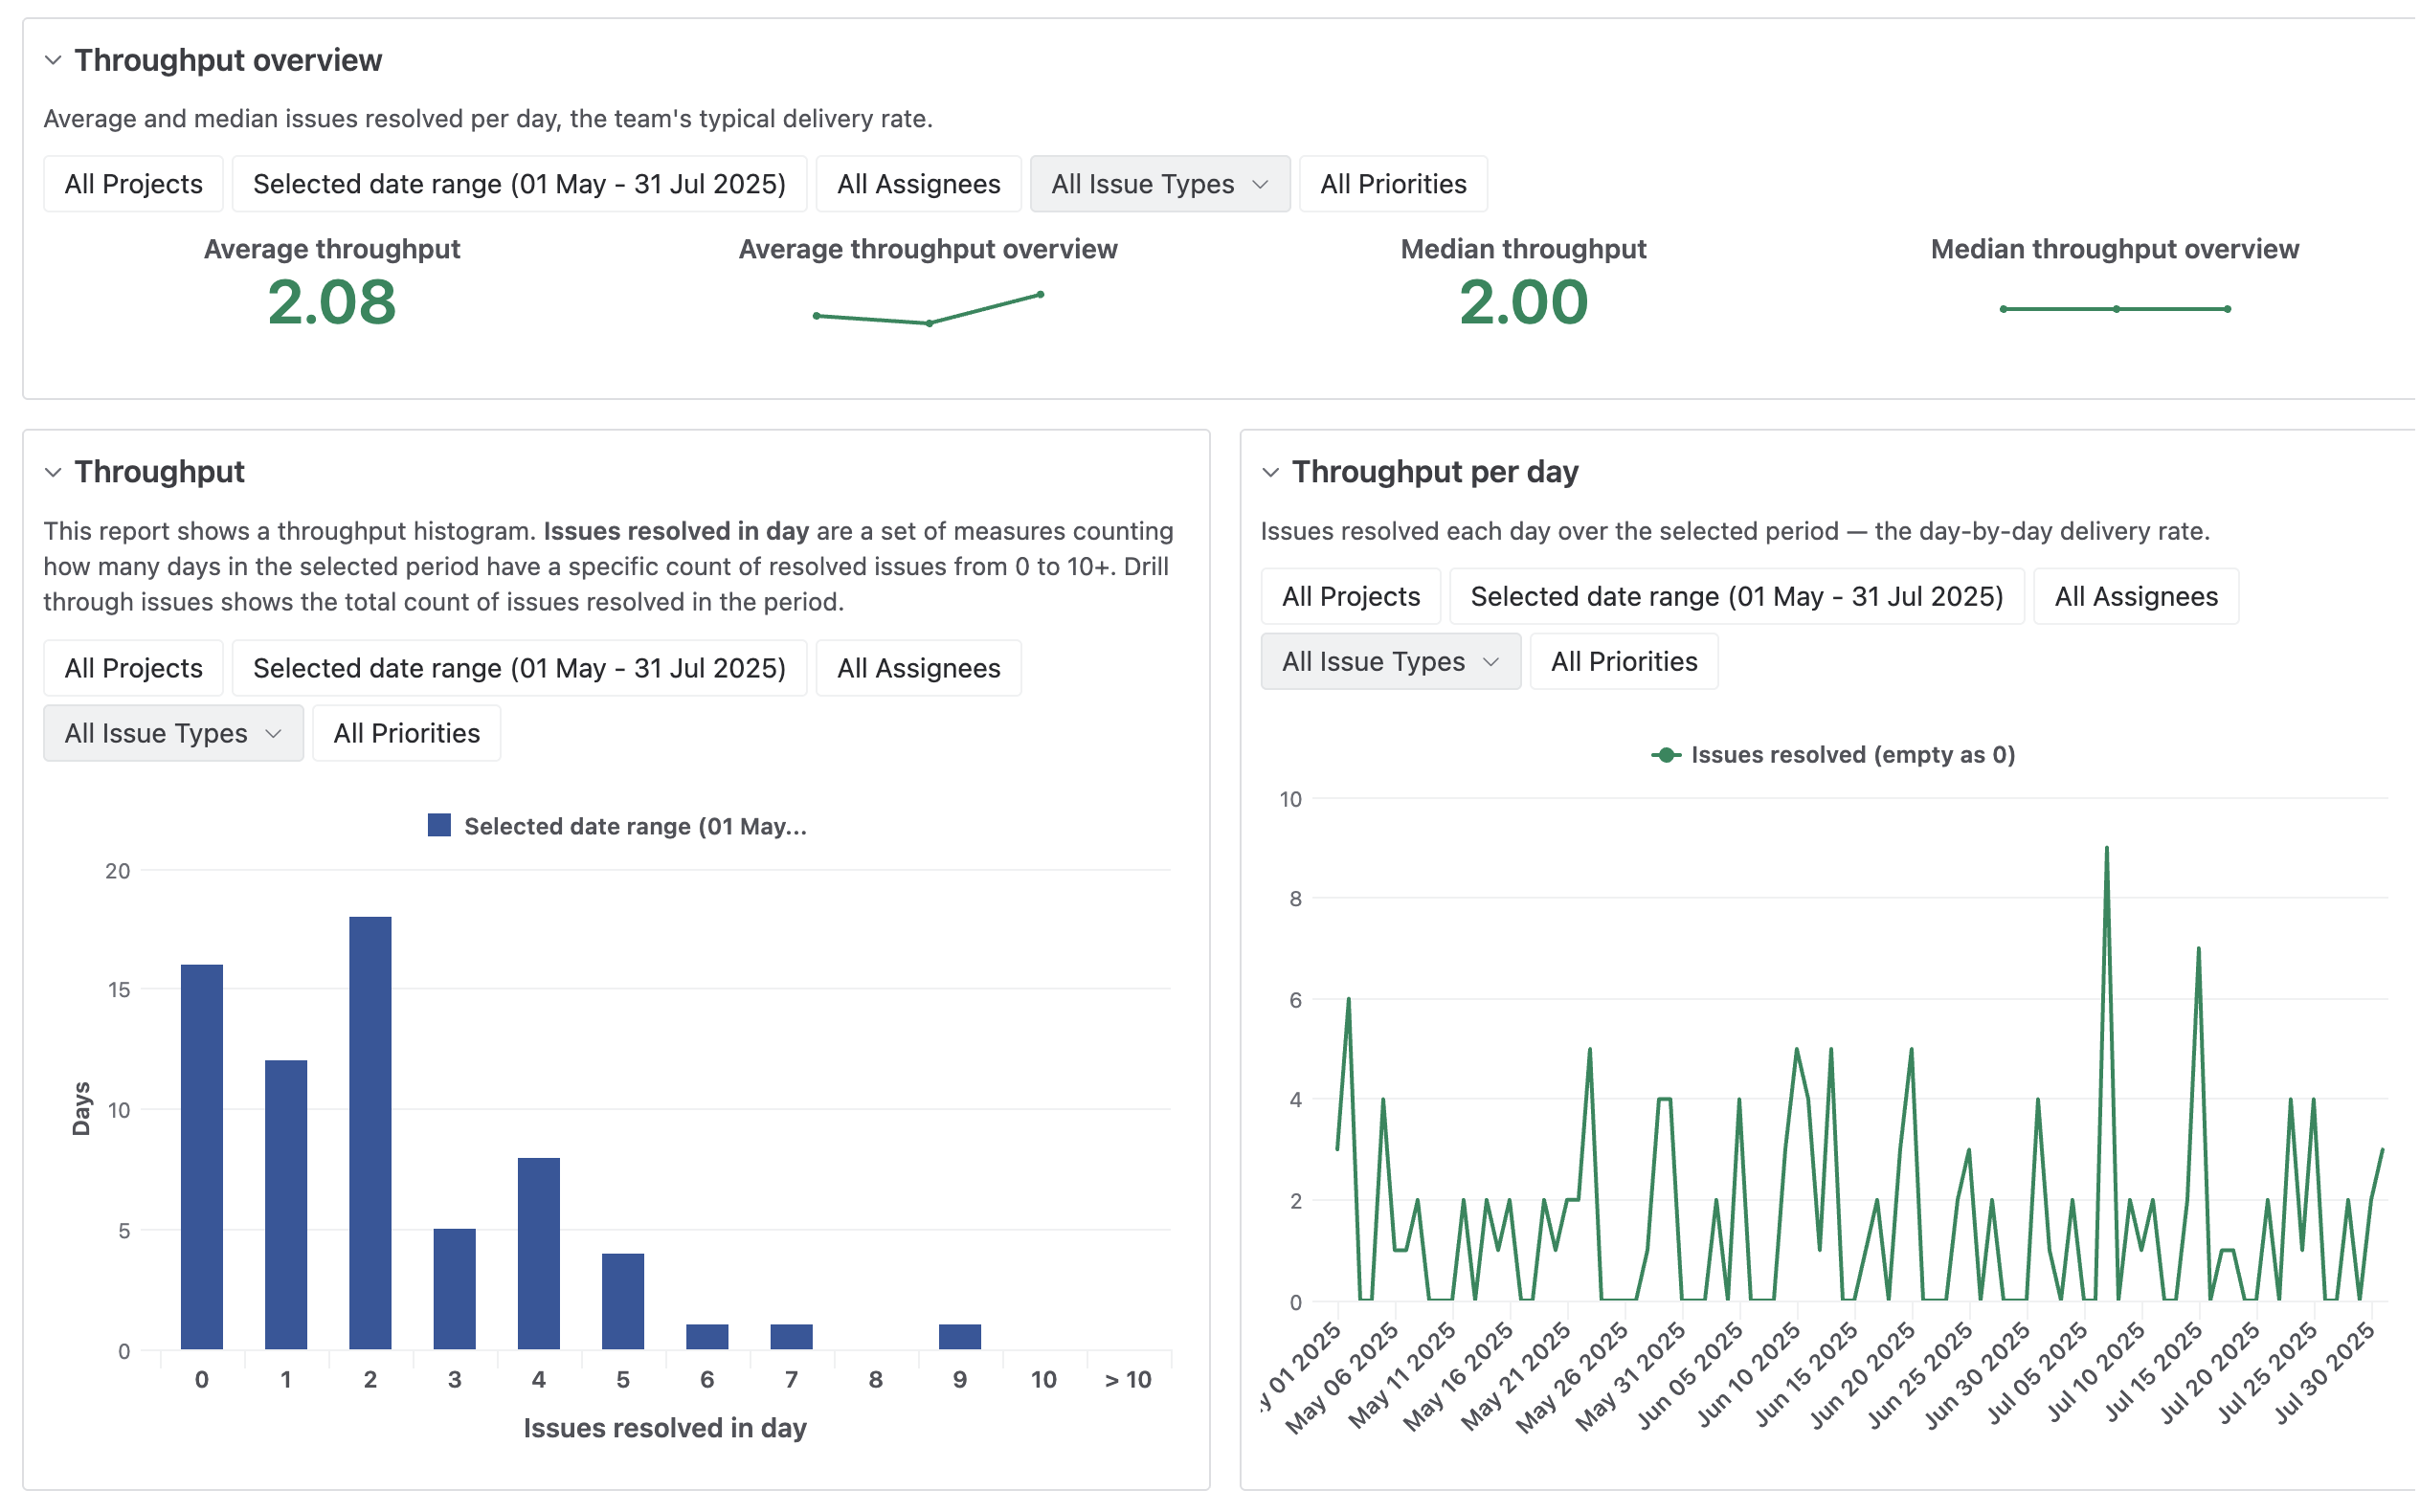Click the May 06 2025 axis label
Screen dimensions: 2420x1512
[1342, 1378]
